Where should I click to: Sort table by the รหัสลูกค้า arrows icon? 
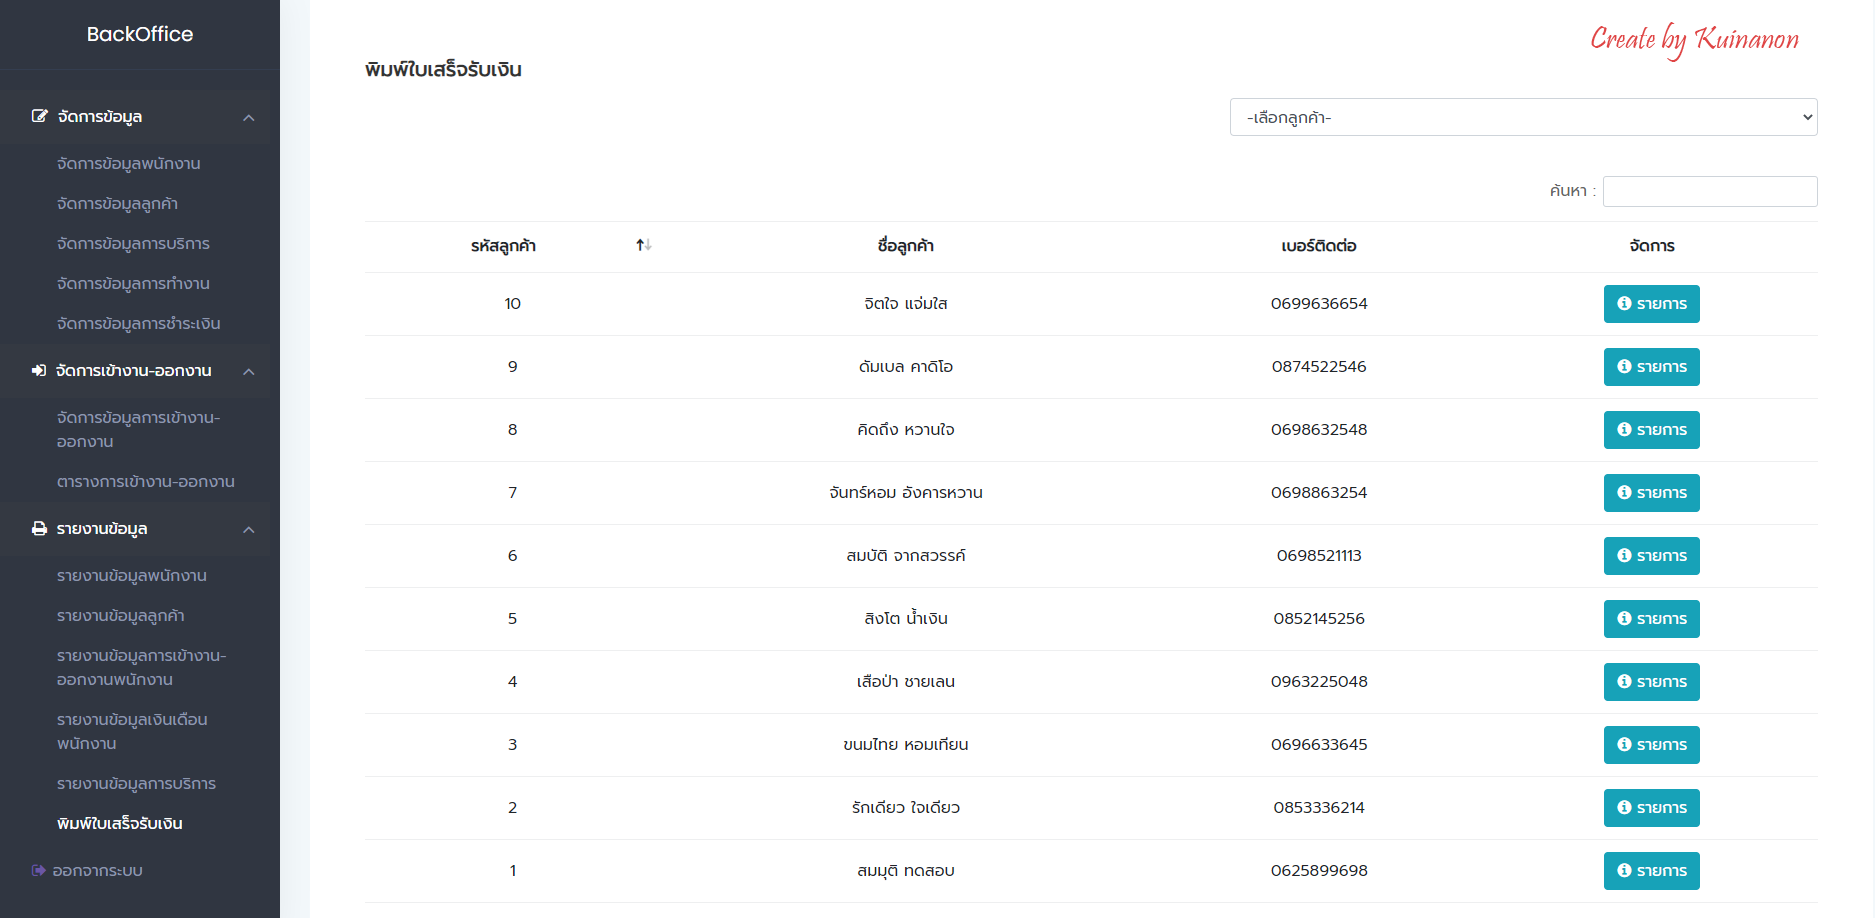coord(643,246)
